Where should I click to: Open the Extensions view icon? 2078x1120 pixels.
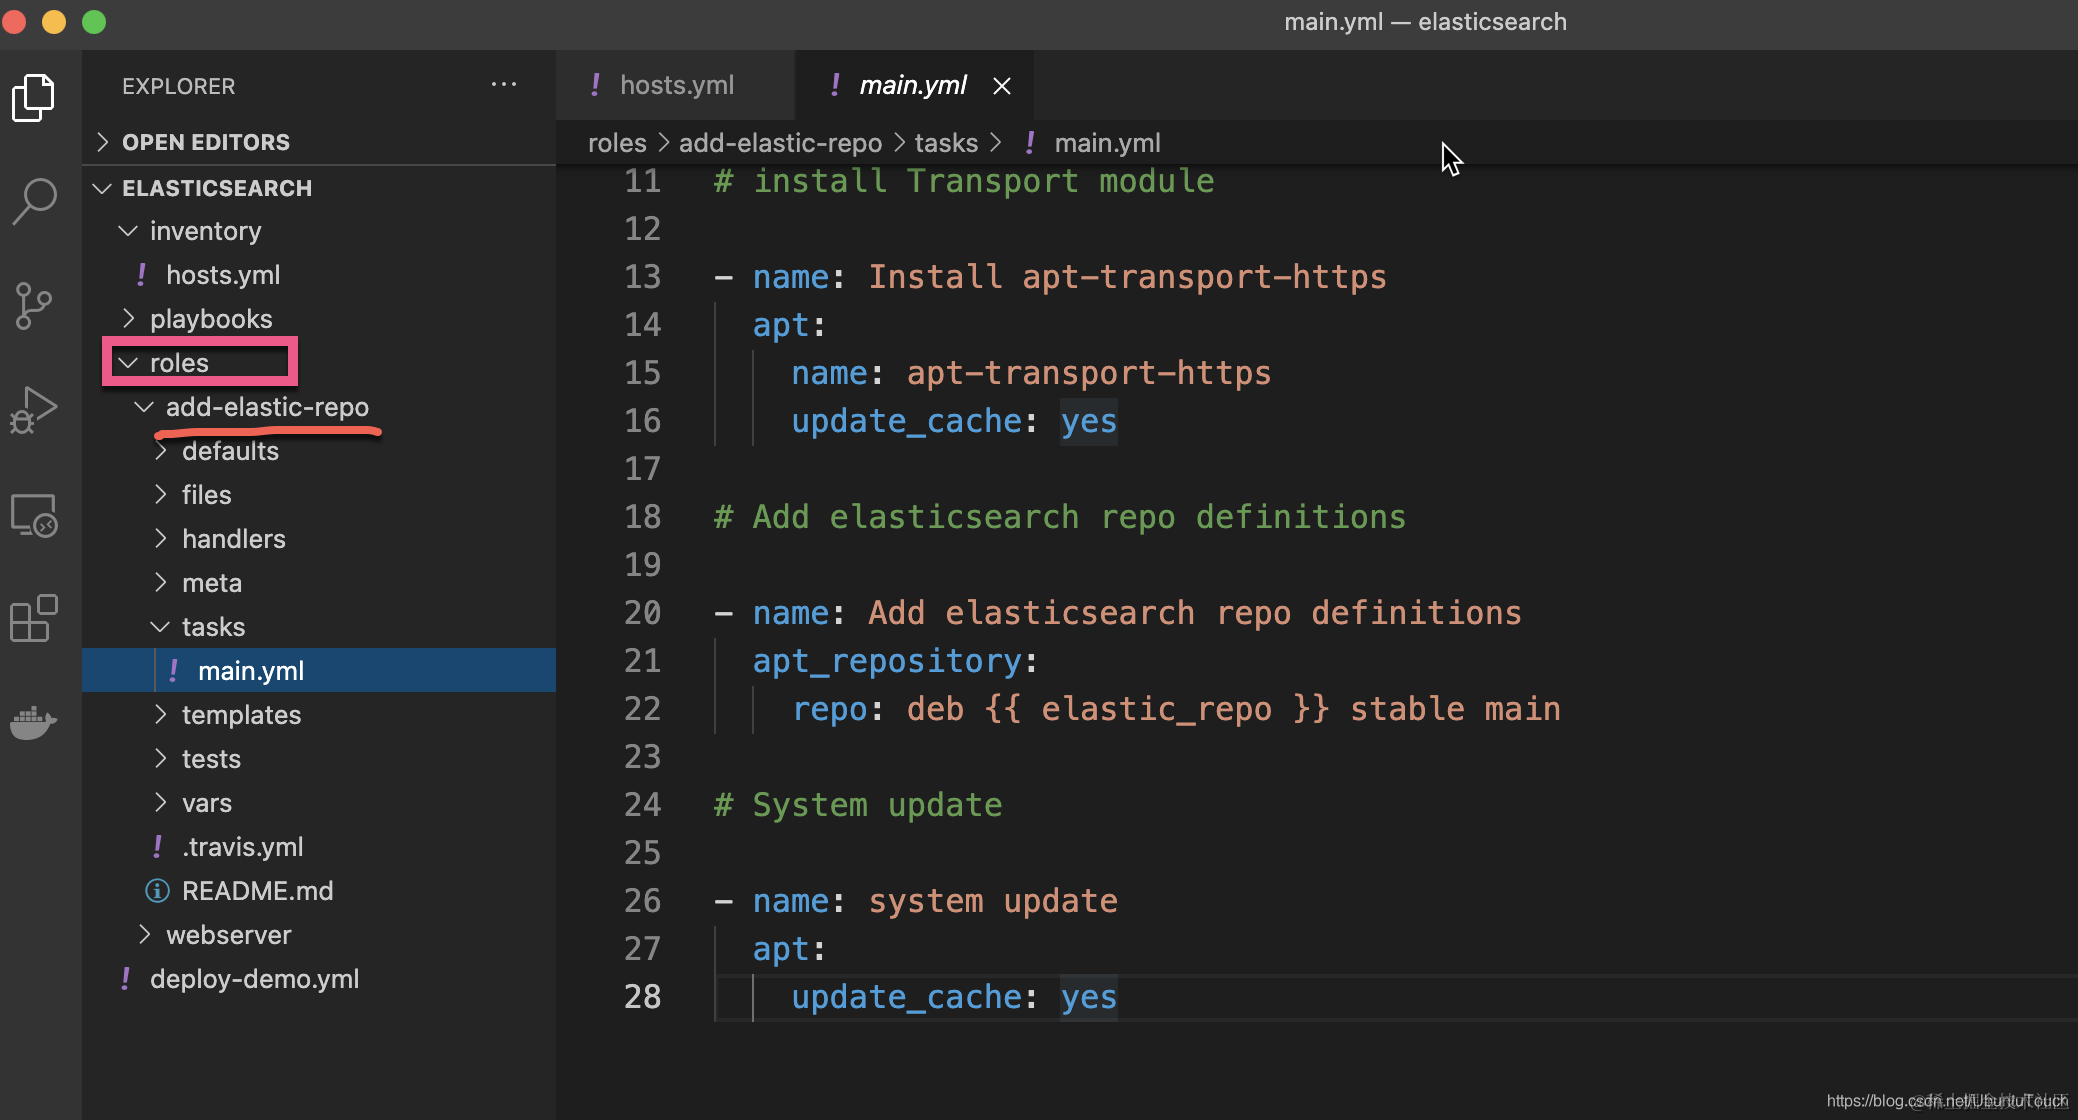pyautogui.click(x=34, y=619)
